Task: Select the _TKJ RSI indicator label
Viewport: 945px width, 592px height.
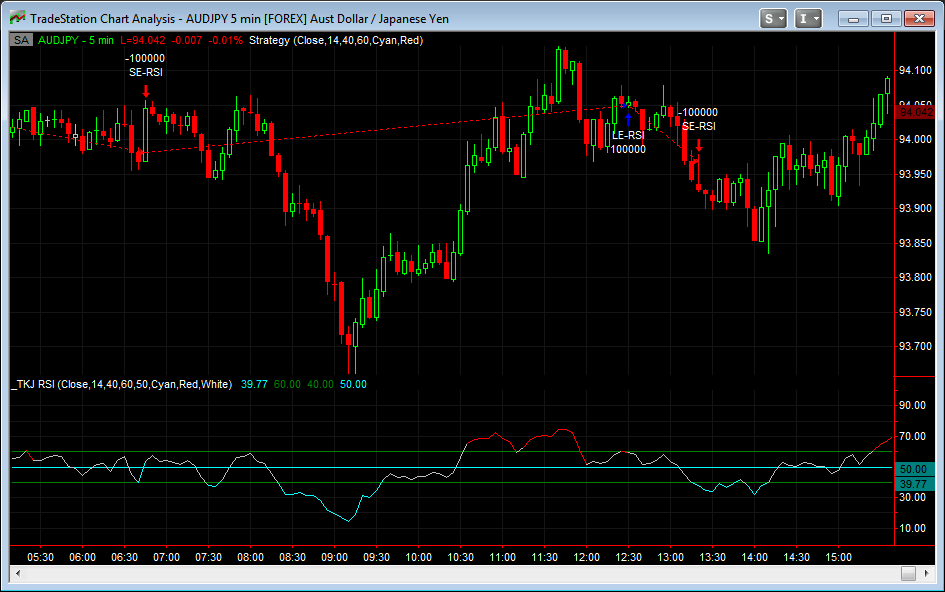Action: tap(122, 384)
